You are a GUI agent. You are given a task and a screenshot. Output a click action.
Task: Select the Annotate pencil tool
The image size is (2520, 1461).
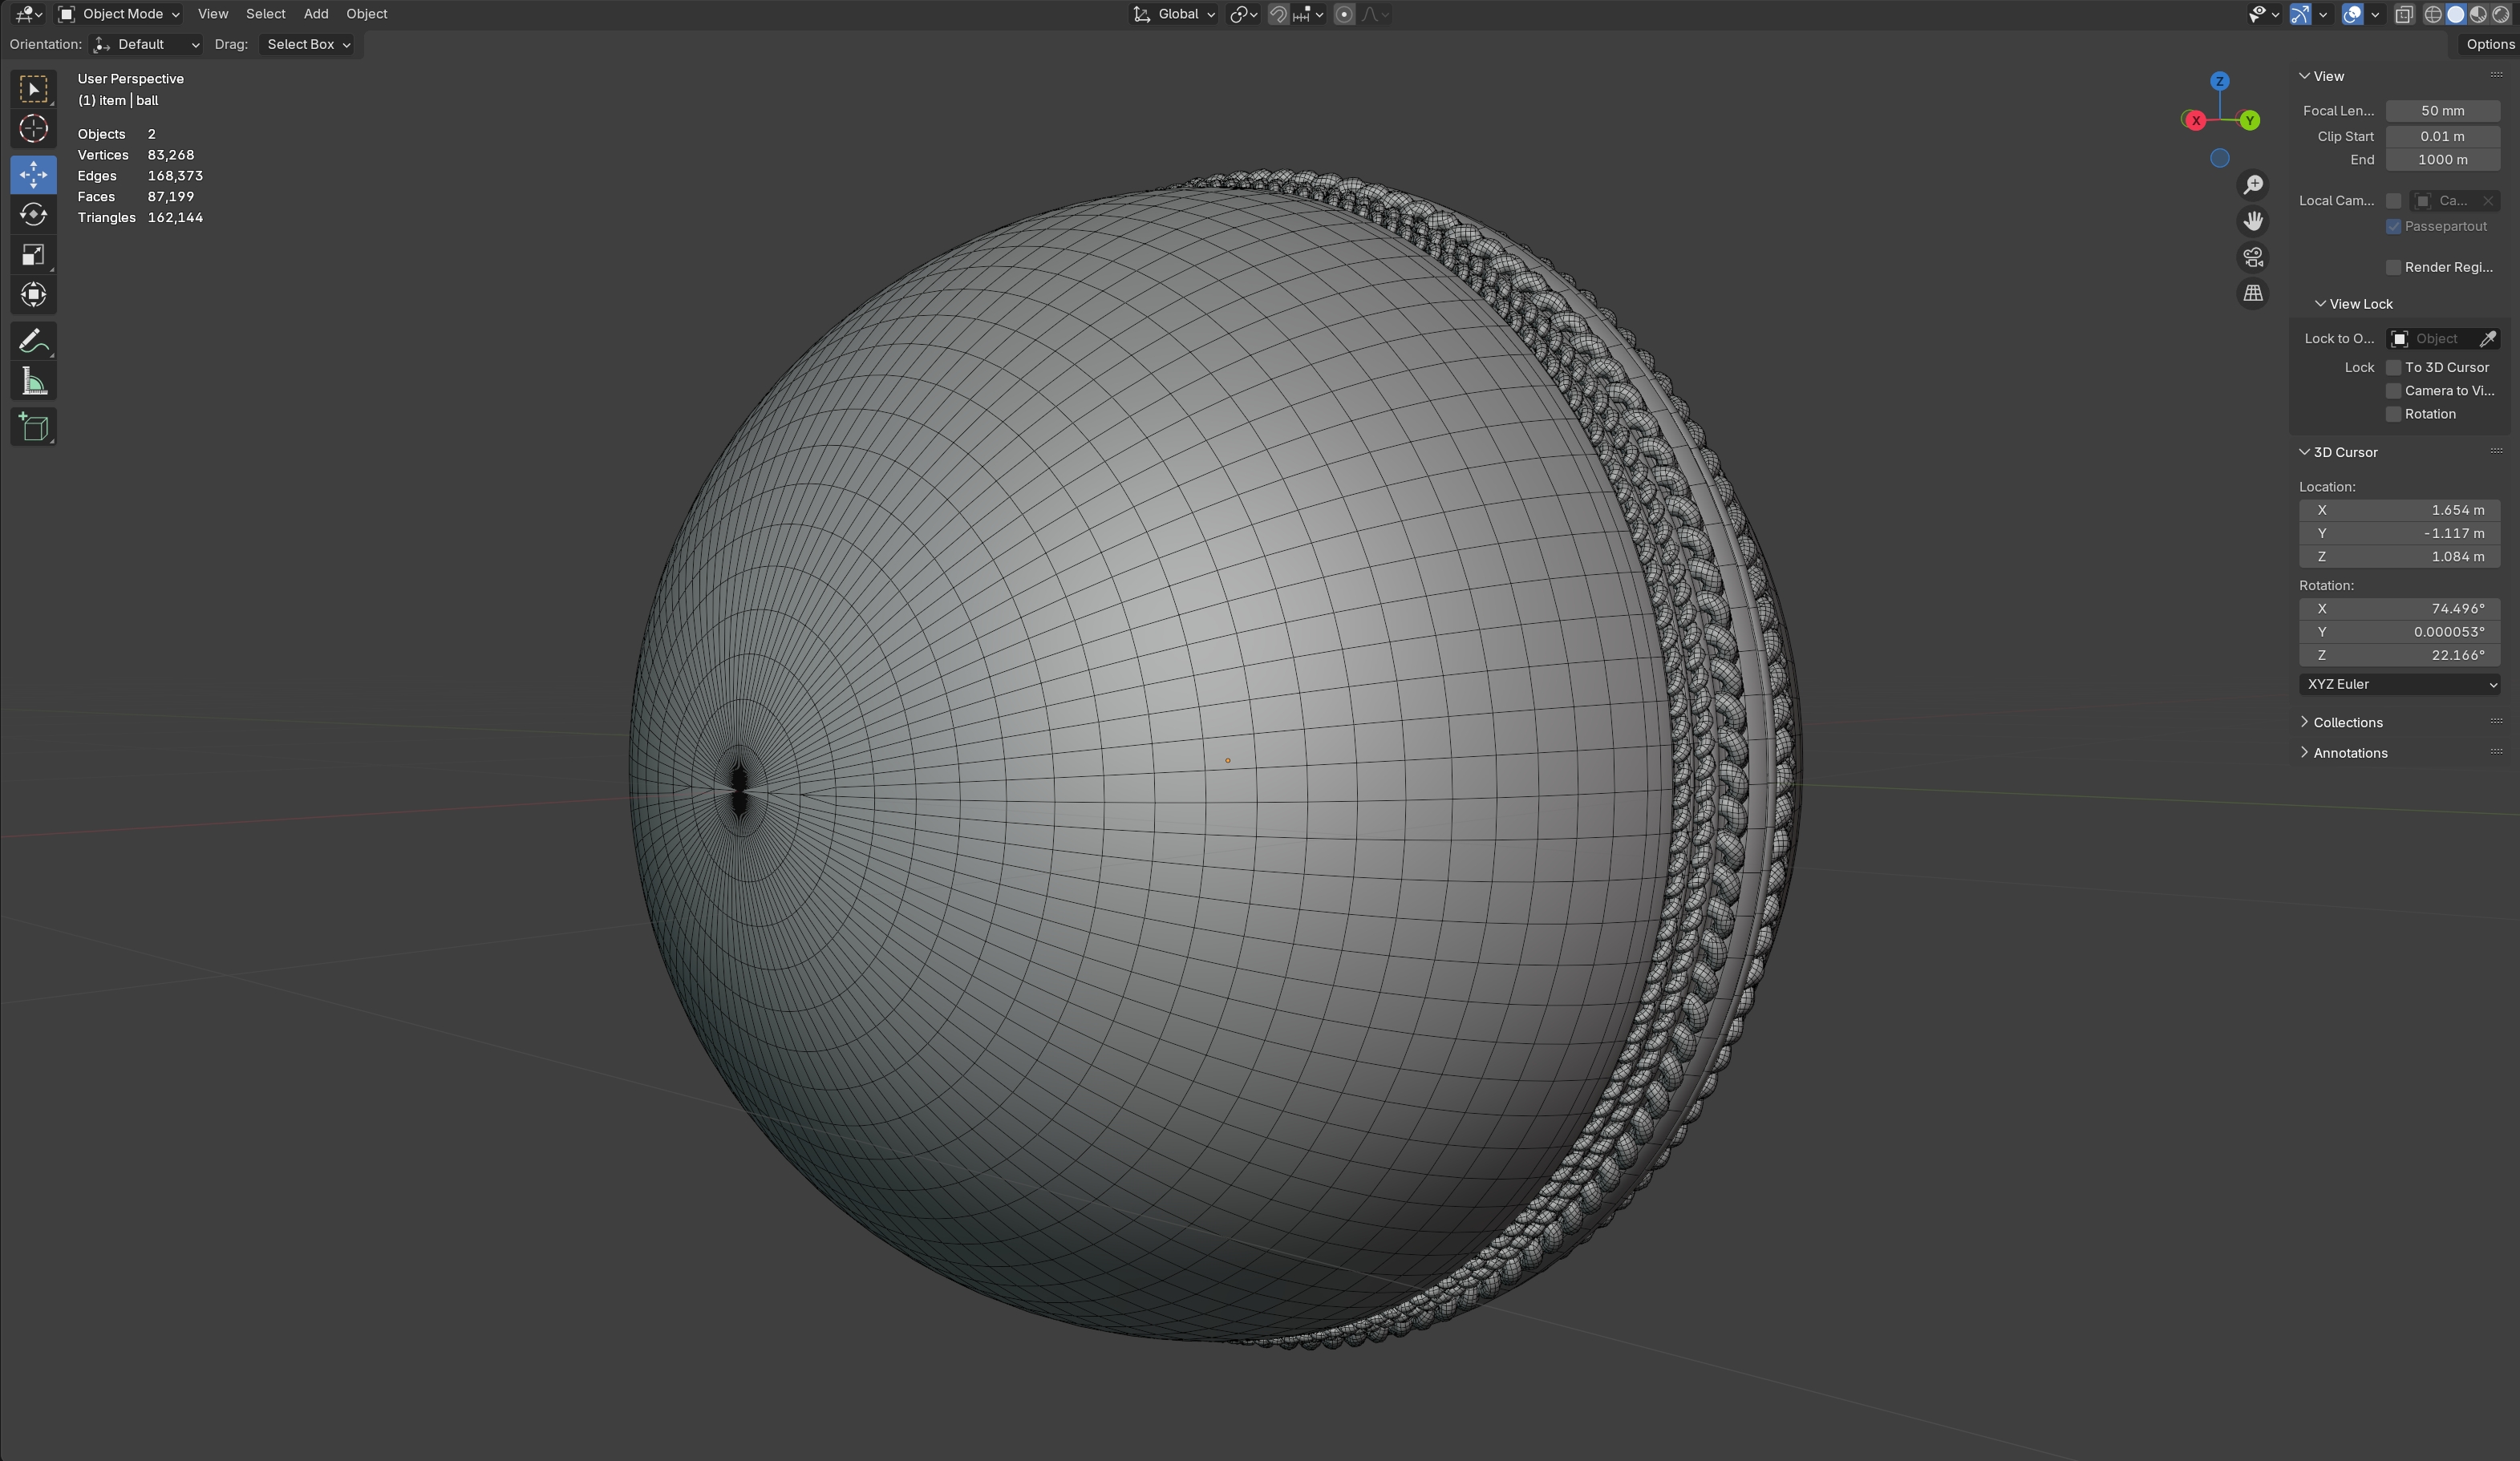click(33, 342)
